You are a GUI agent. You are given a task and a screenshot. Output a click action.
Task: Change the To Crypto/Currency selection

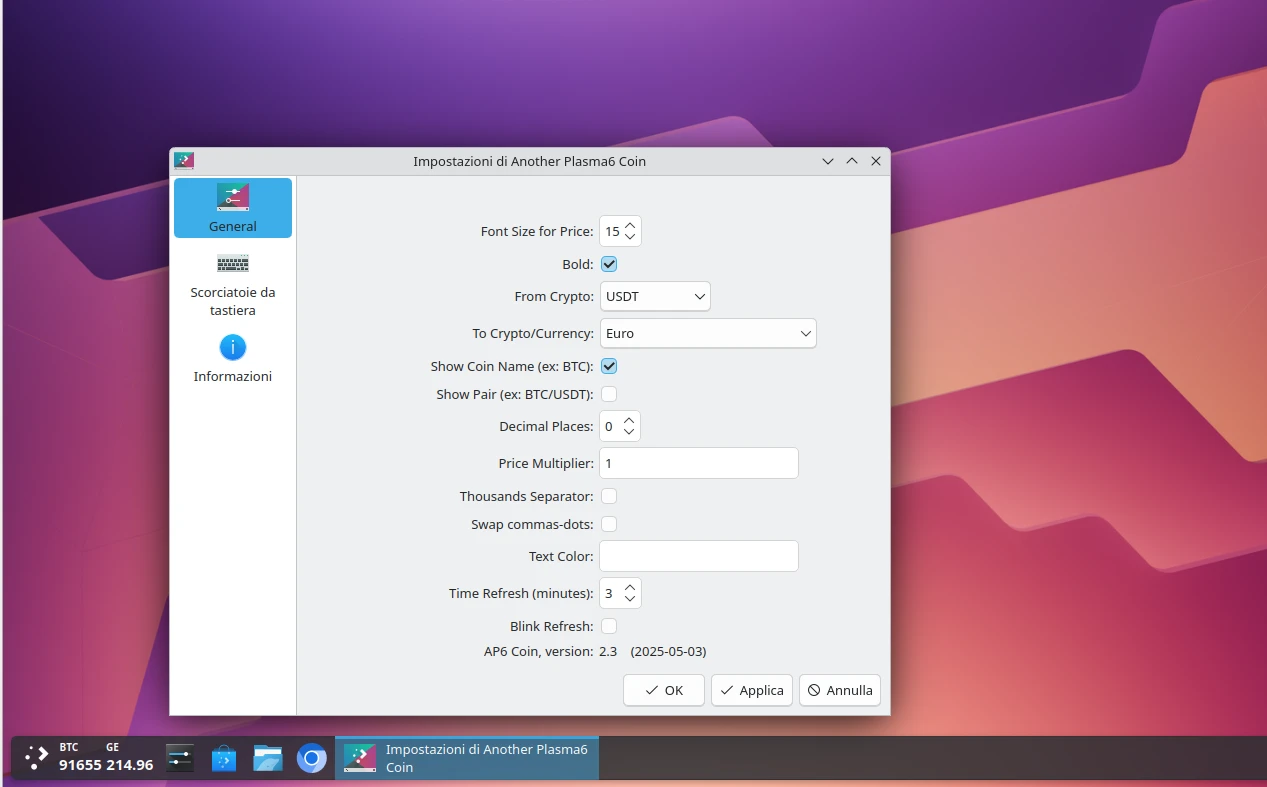[707, 333]
